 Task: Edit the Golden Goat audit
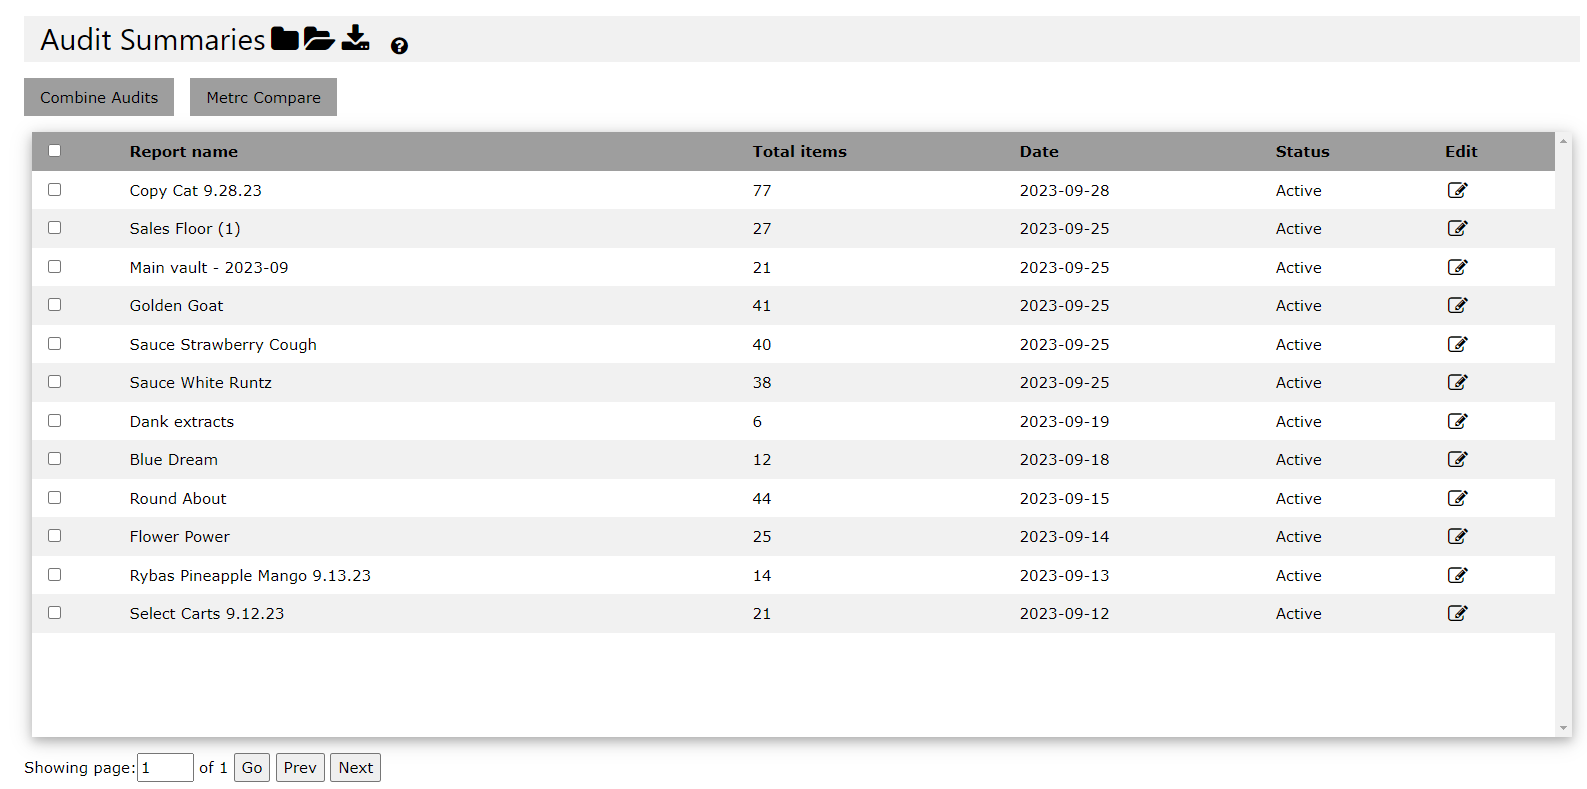[x=1458, y=305]
